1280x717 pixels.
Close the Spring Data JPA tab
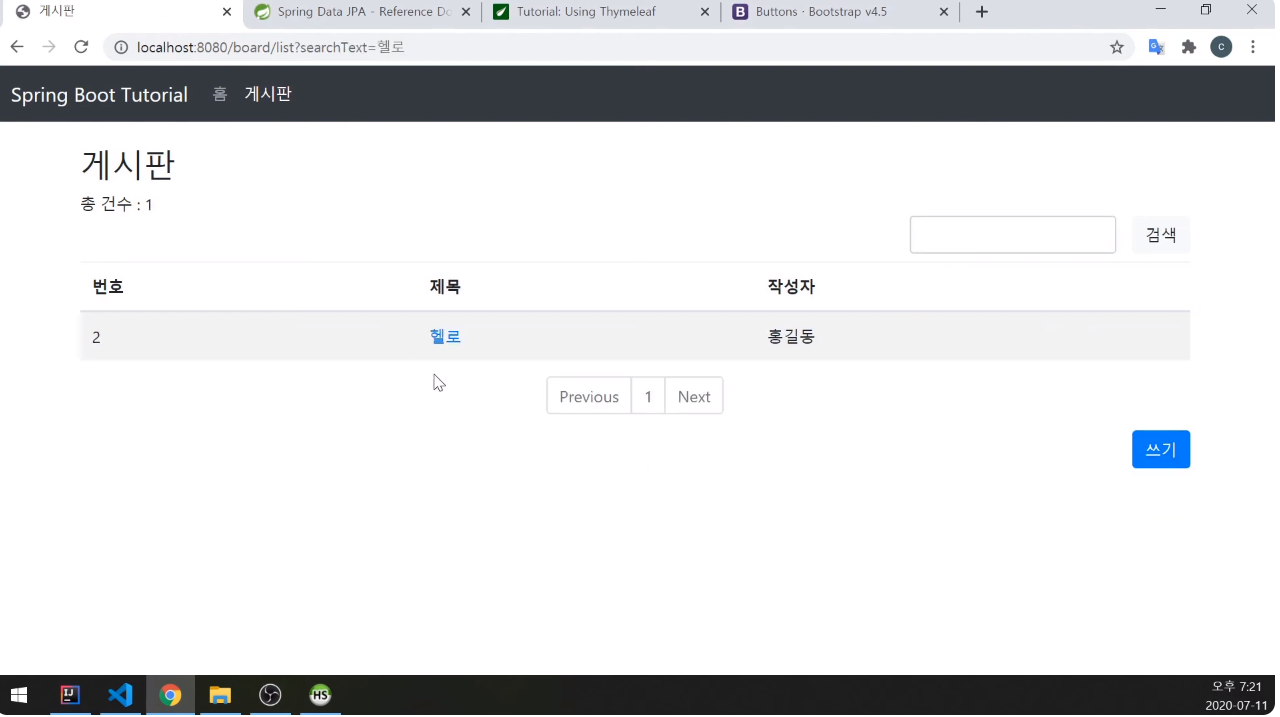click(466, 12)
